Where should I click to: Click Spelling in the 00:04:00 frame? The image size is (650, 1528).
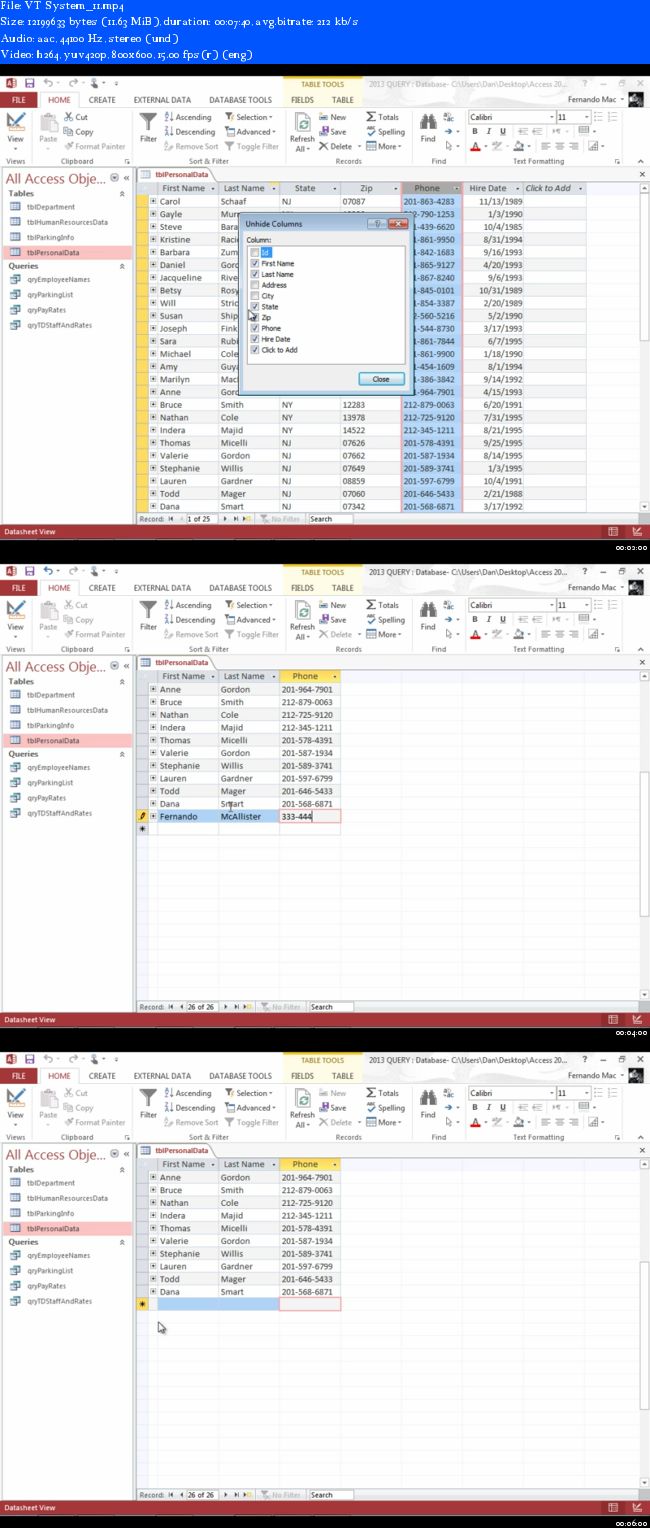pyautogui.click(x=386, y=620)
